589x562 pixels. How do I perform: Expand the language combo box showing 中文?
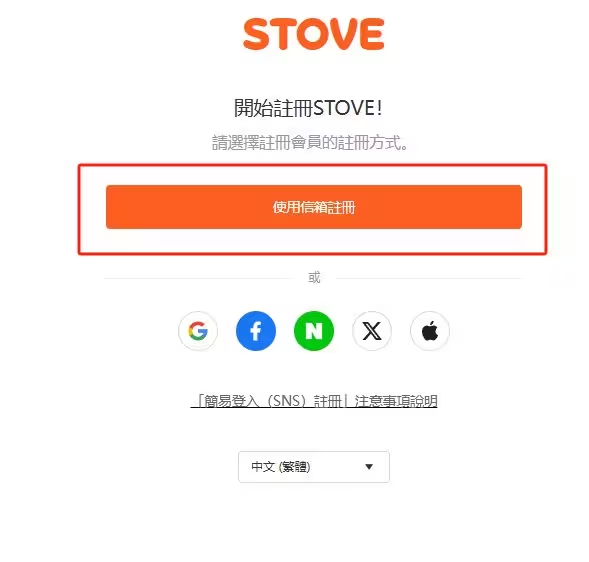(x=314, y=467)
